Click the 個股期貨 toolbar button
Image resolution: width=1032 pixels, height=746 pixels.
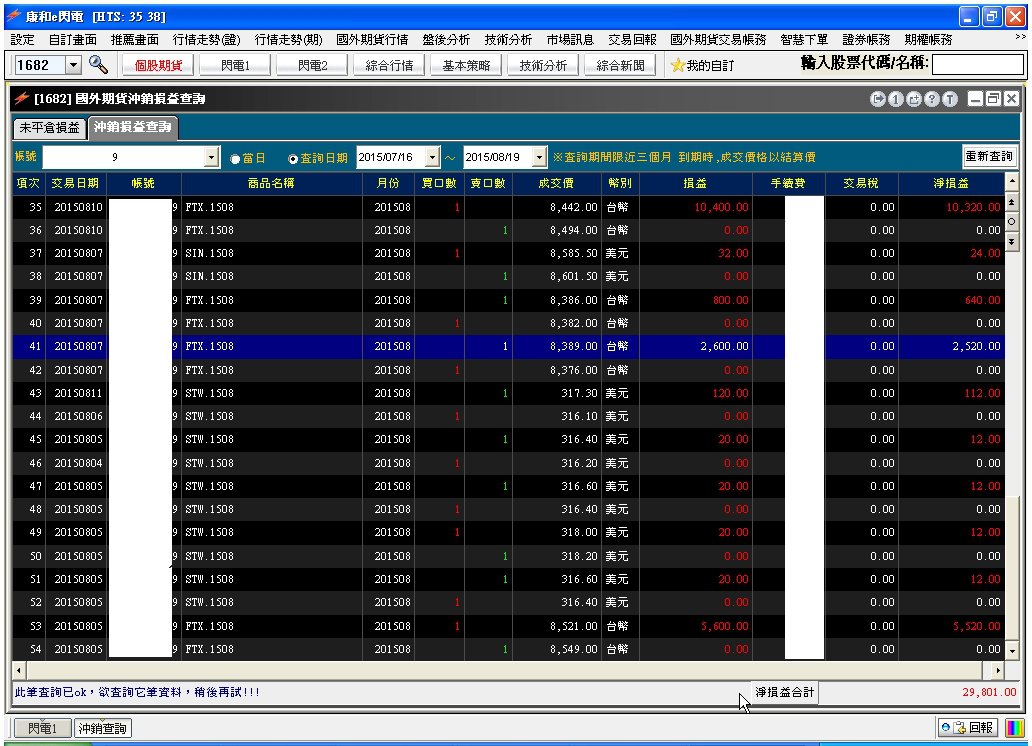(x=158, y=65)
